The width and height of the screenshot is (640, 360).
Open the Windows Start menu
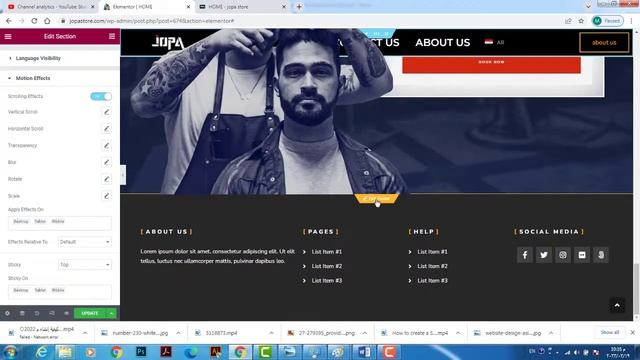pyautogui.click(x=11, y=352)
